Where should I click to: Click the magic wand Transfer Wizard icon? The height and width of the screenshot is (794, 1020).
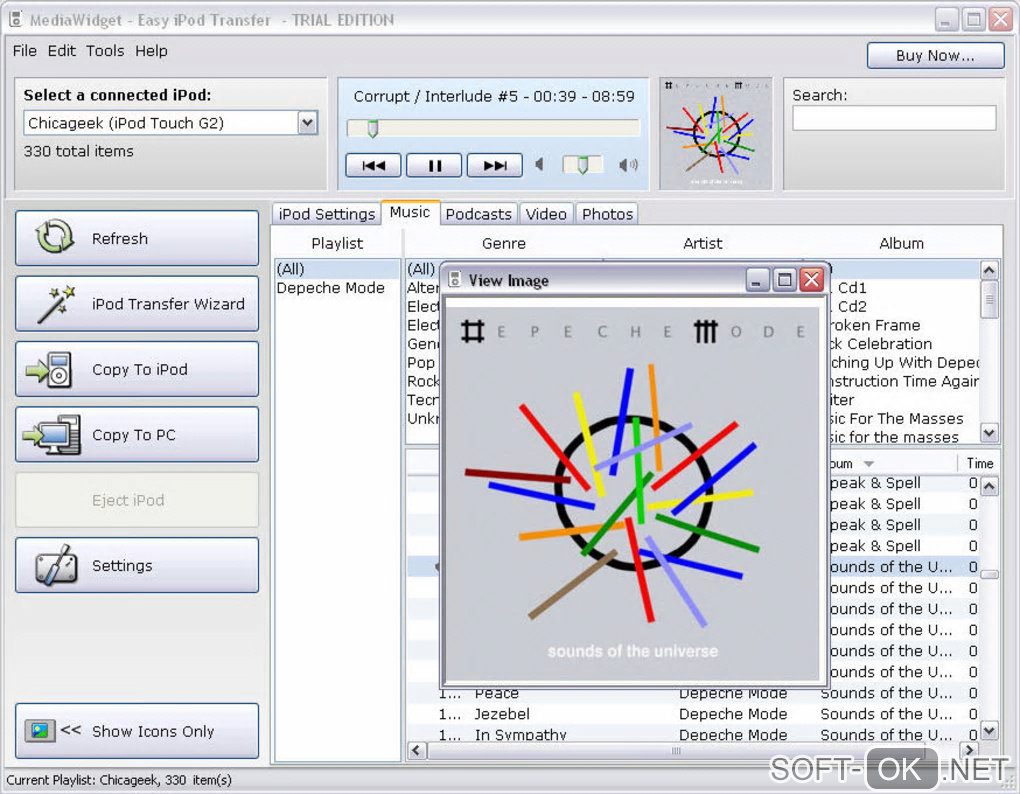click(56, 304)
